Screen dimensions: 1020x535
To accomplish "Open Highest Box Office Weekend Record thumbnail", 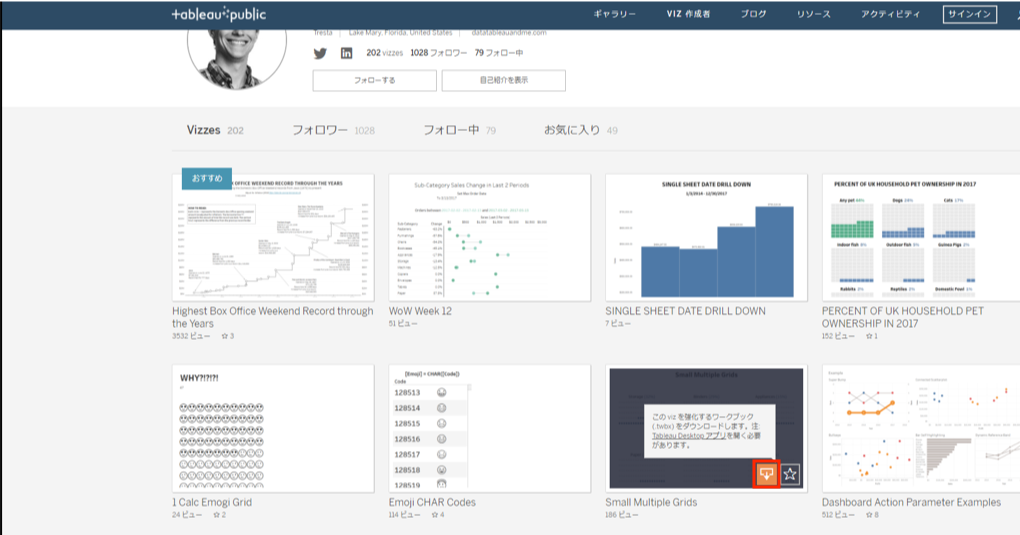I will pos(273,237).
